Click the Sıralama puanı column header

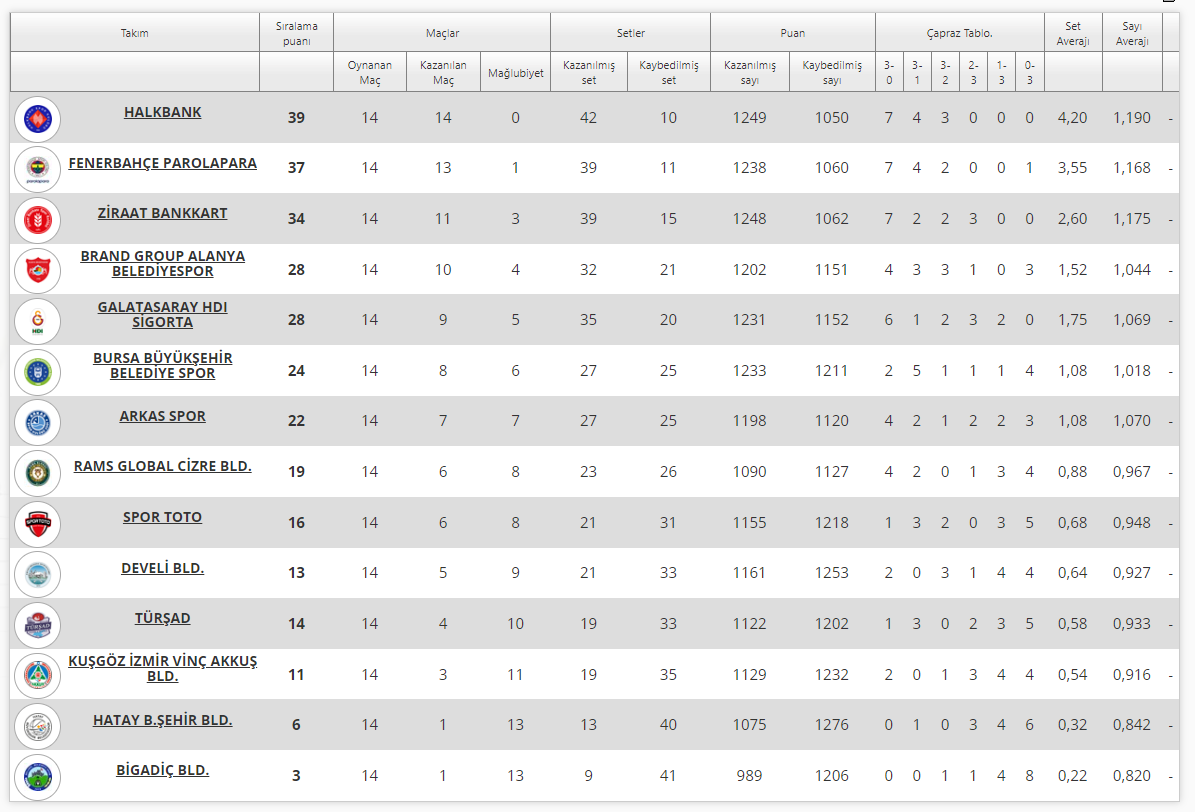point(295,34)
